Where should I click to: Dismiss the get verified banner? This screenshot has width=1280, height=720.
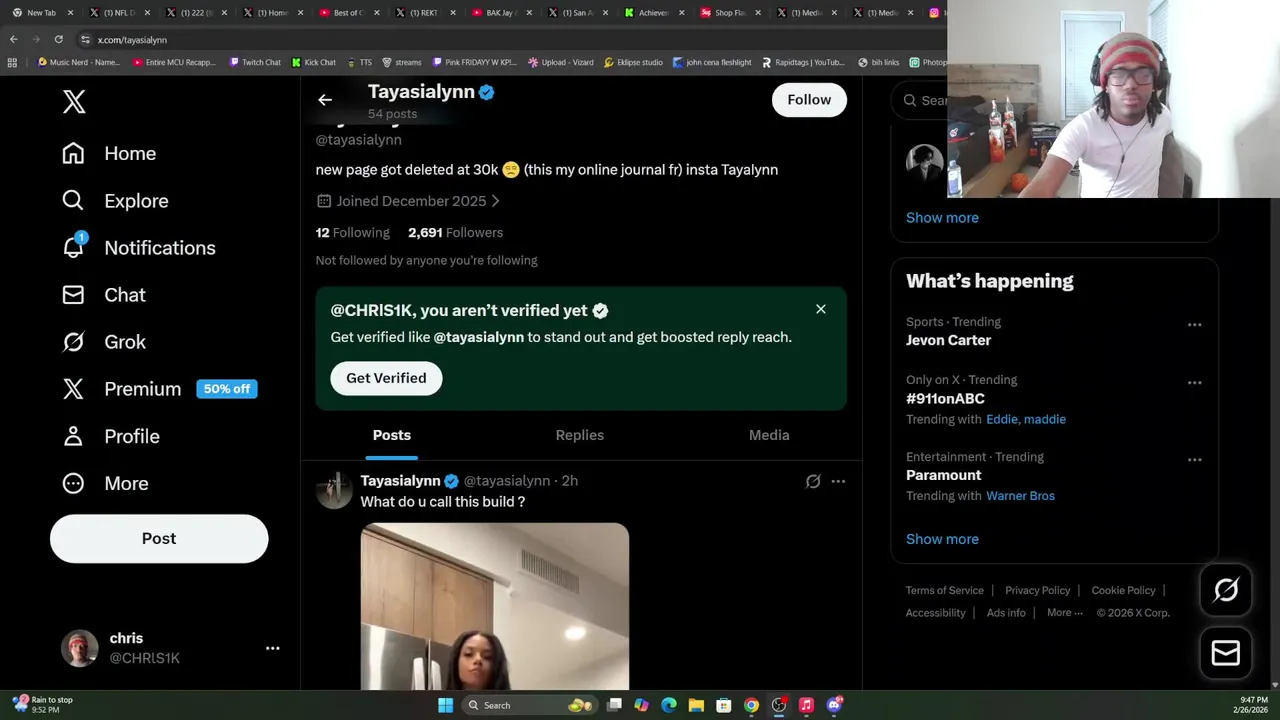pos(821,309)
